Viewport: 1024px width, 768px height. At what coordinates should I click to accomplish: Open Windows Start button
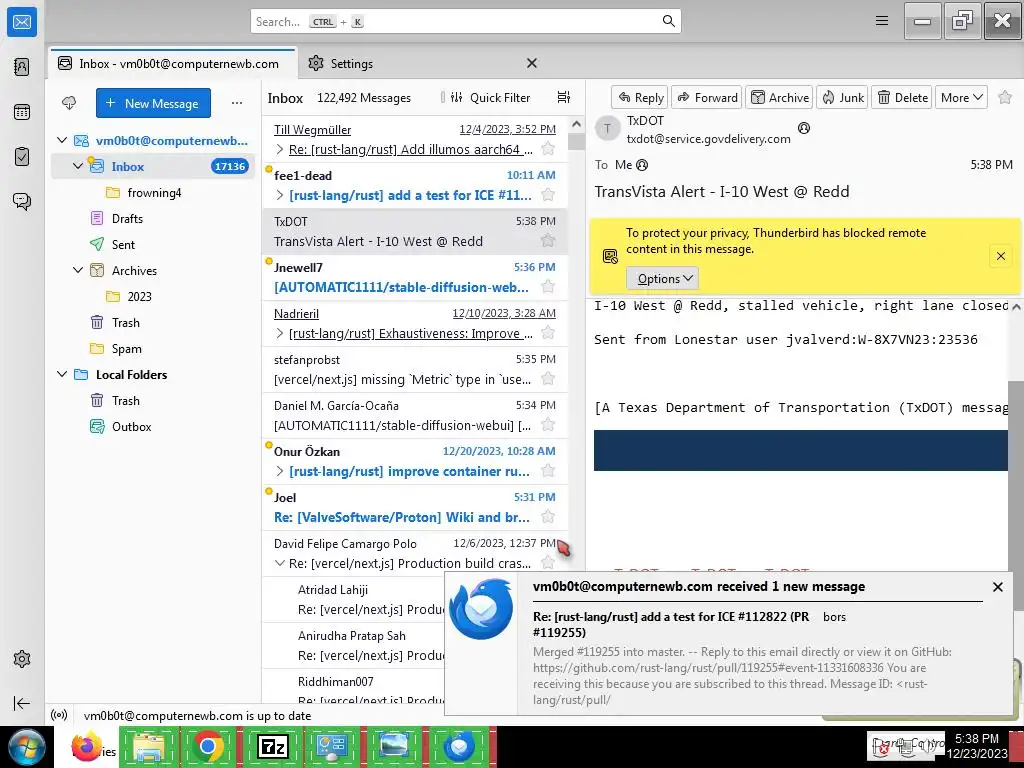pos(26,747)
